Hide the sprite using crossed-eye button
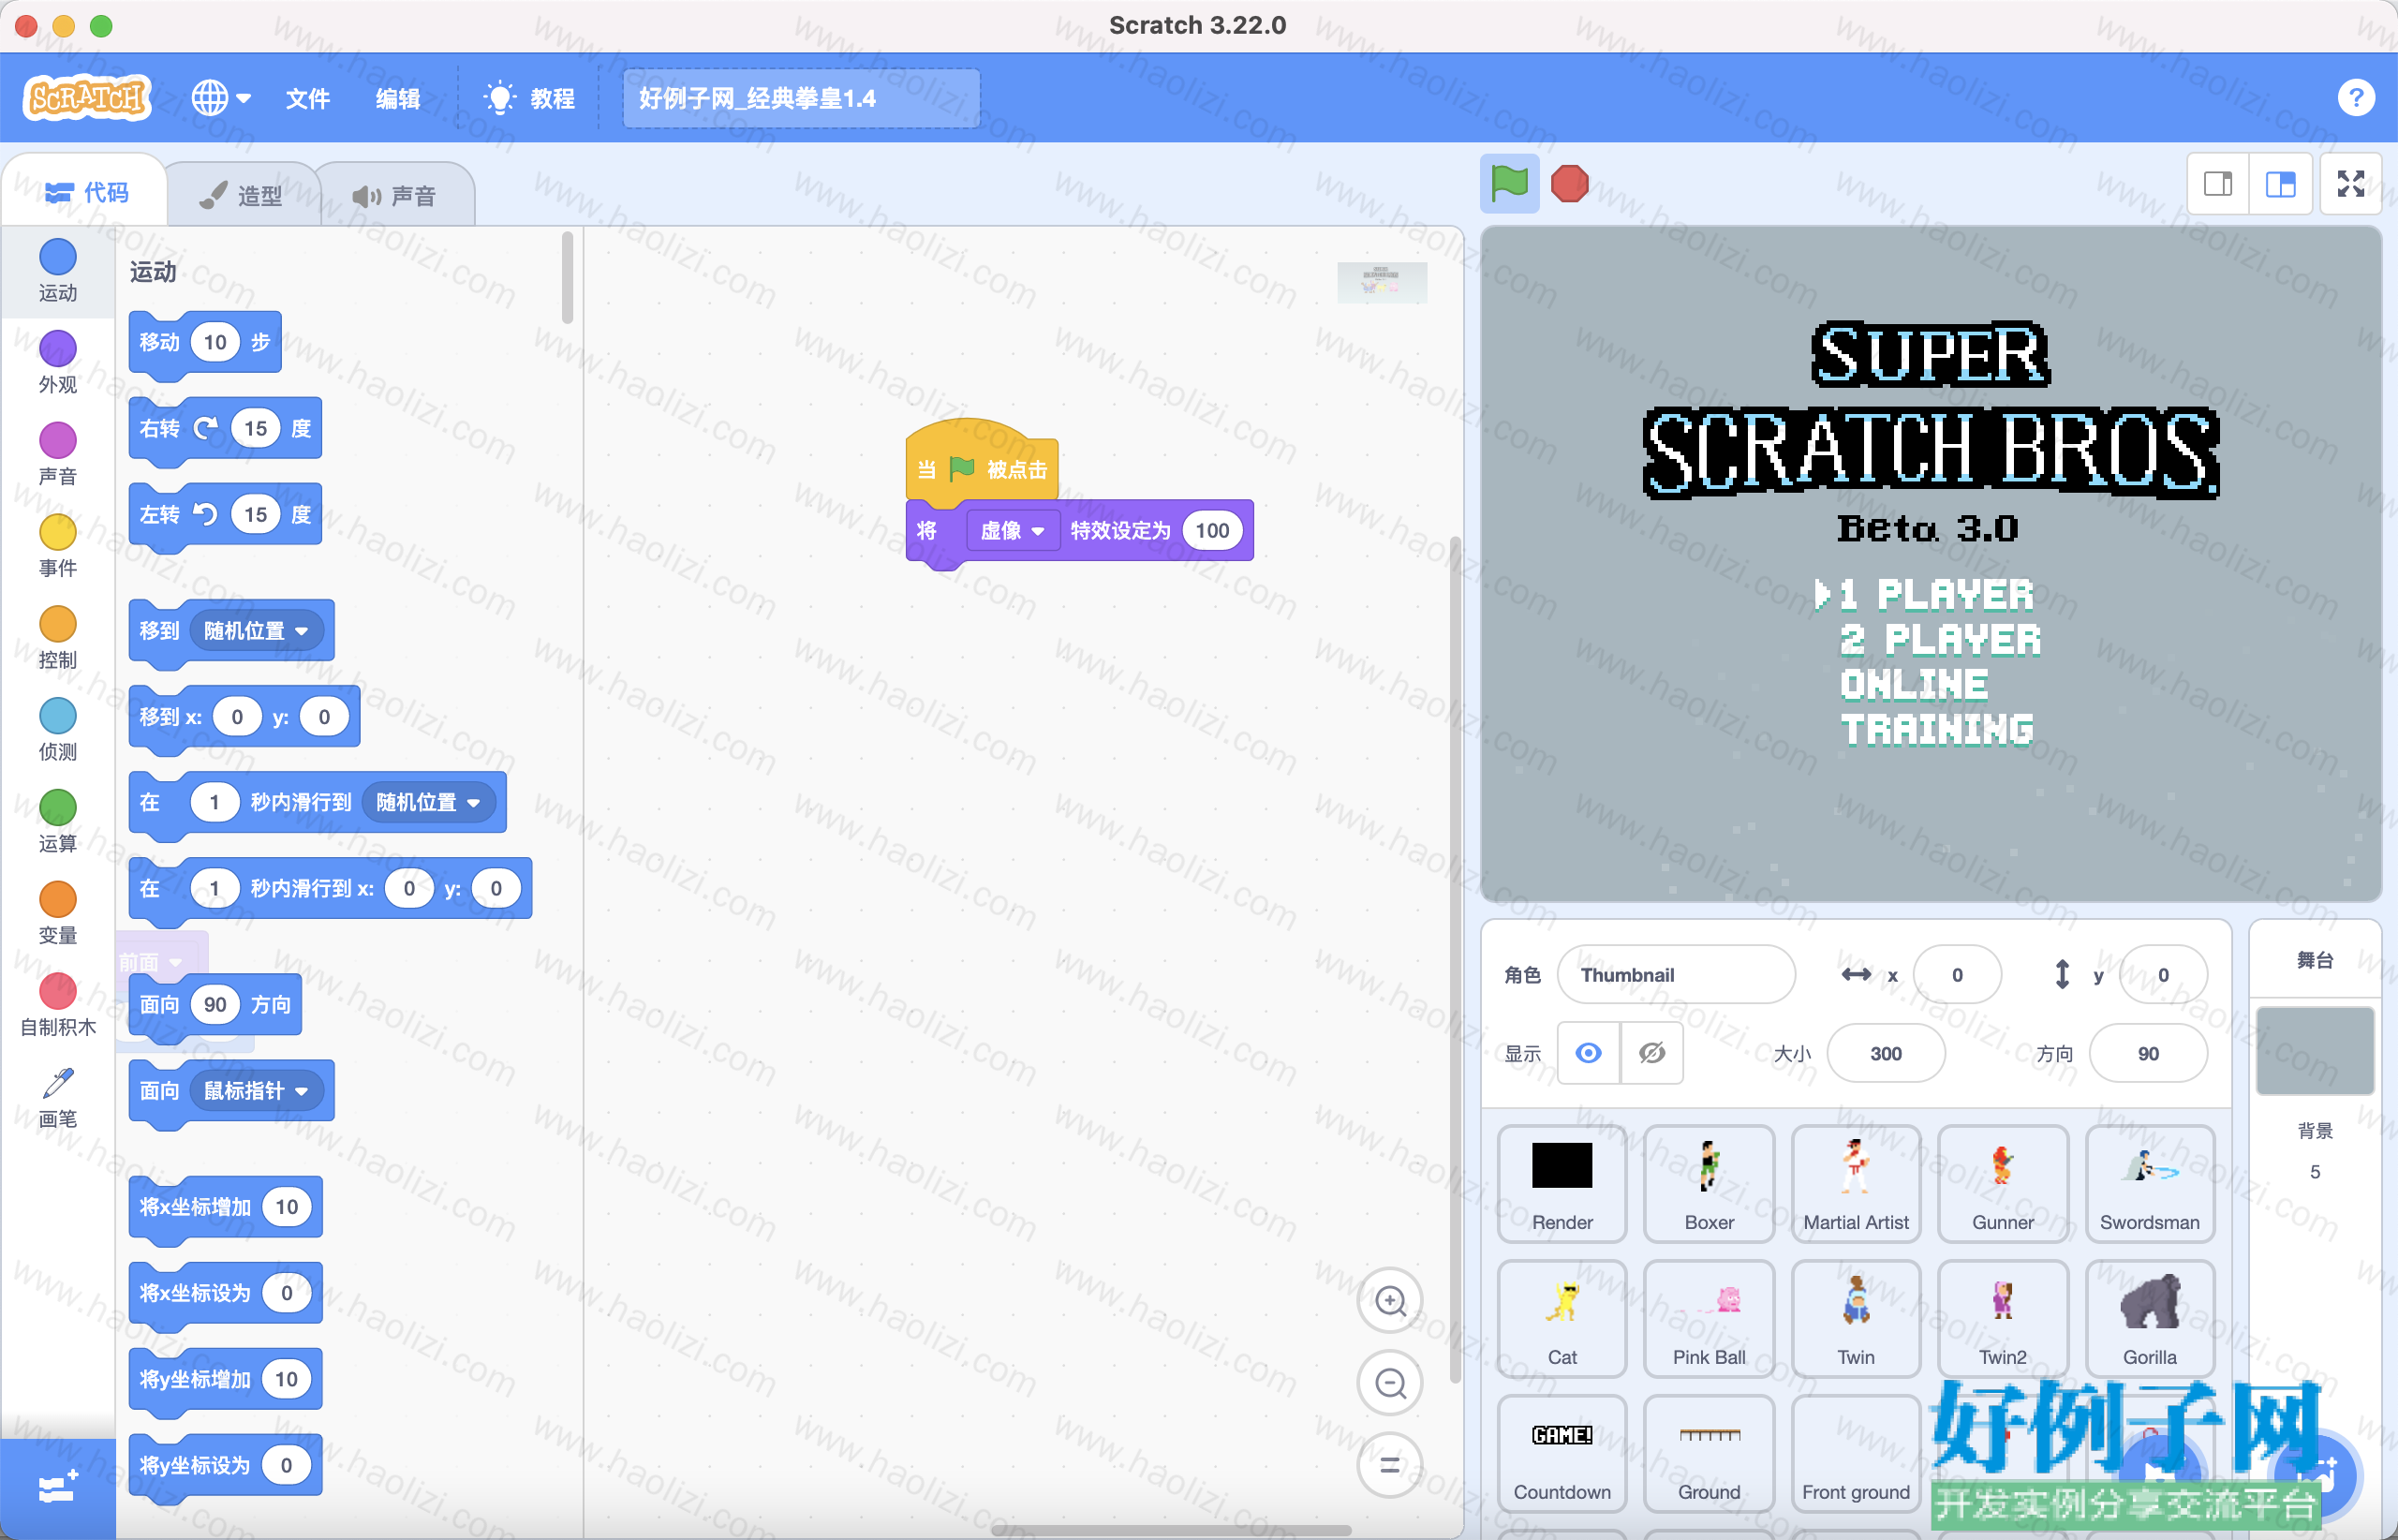Image resolution: width=2398 pixels, height=1540 pixels. click(x=1652, y=1053)
